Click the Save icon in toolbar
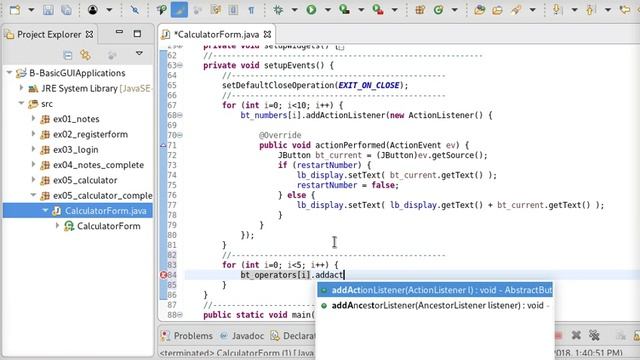Viewport: 640px width, 360px height. tap(48, 10)
